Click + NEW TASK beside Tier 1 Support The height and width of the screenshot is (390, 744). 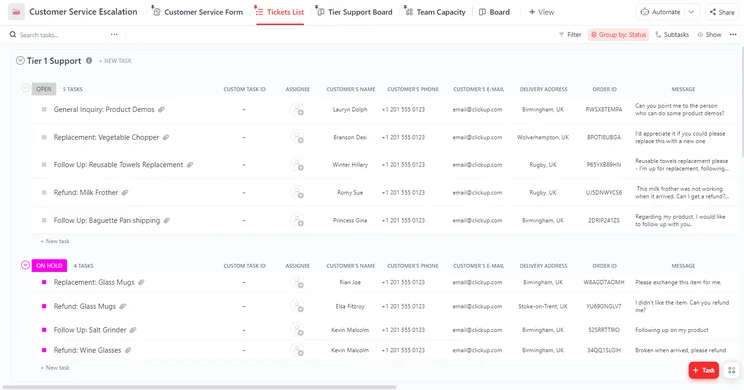coord(115,61)
